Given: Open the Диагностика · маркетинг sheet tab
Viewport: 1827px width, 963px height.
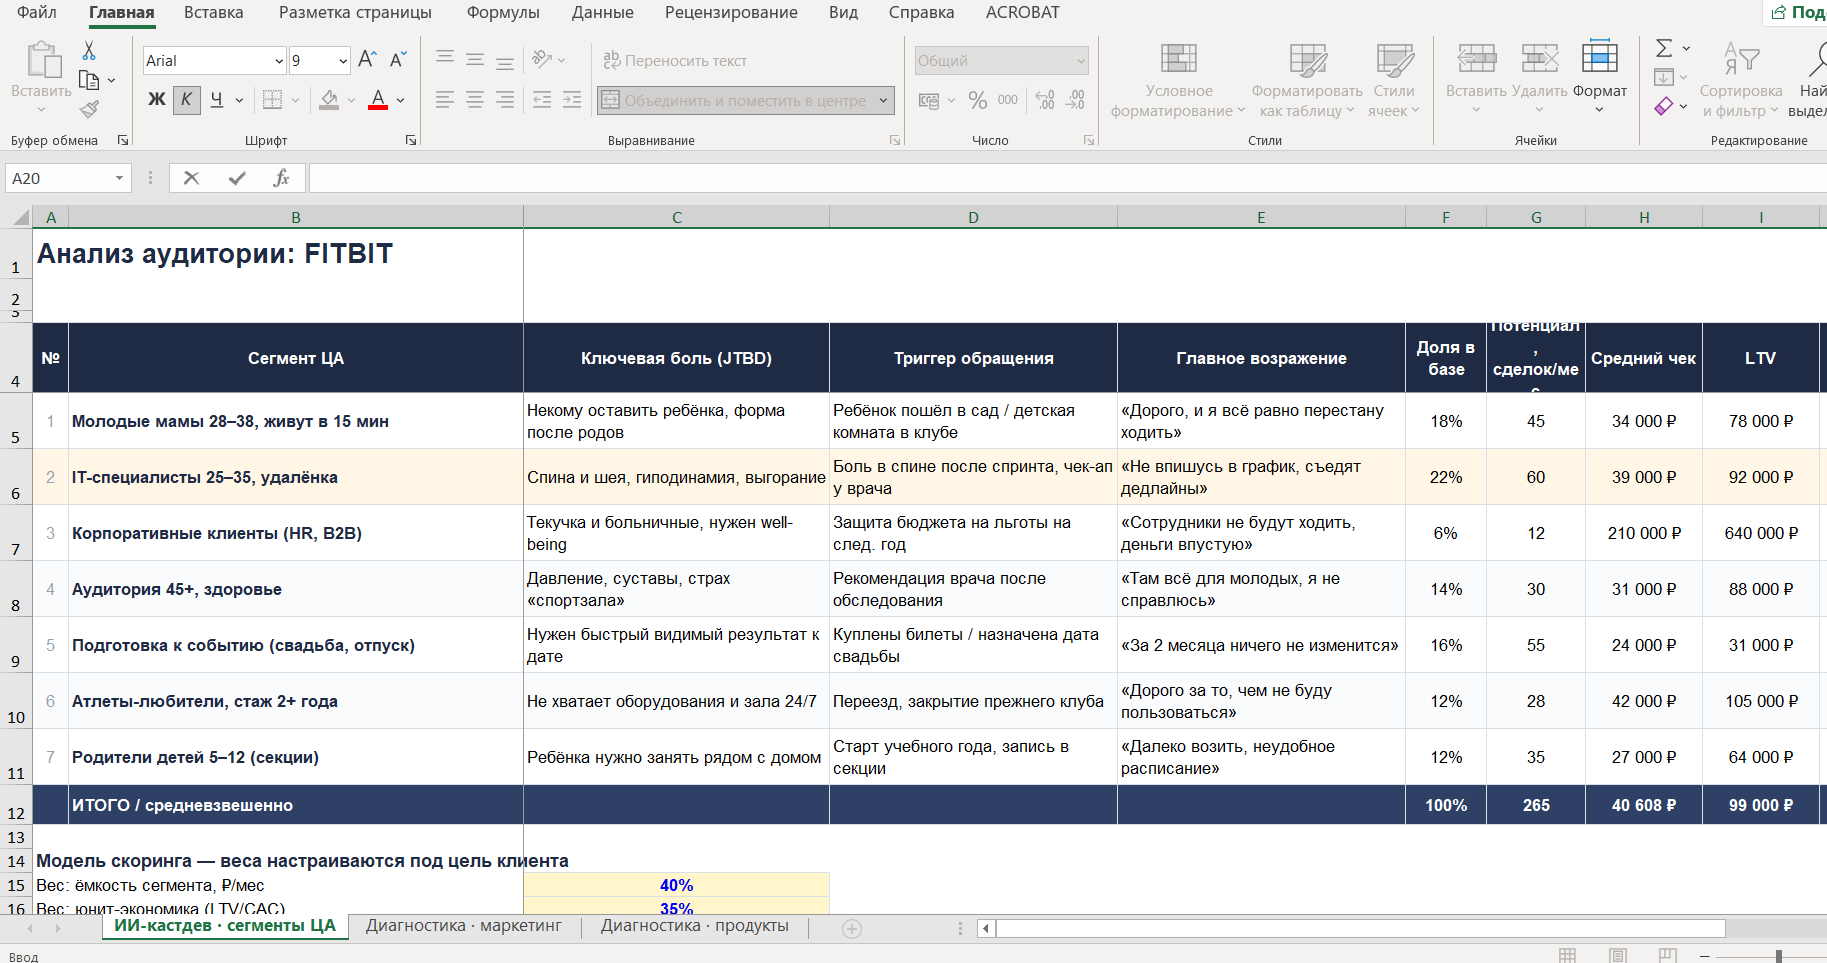Looking at the screenshot, I should tap(464, 926).
